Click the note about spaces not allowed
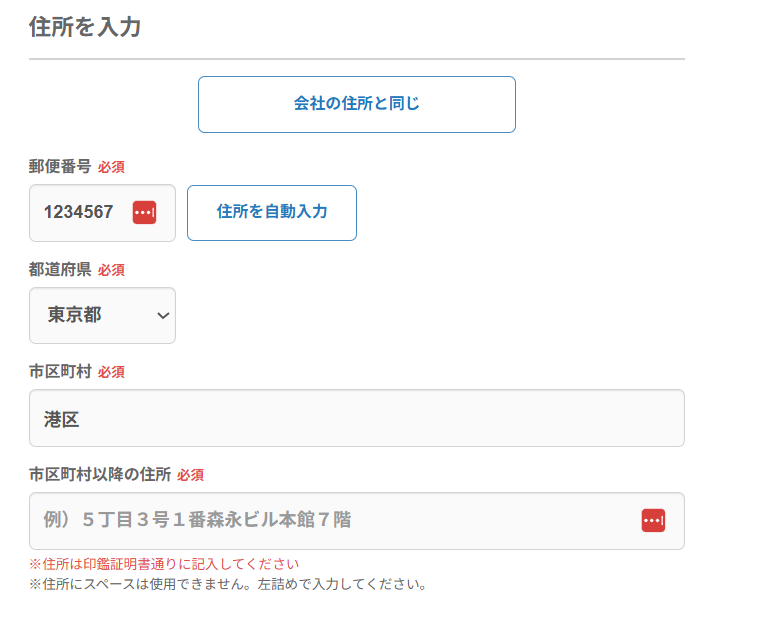Viewport: 757px width, 617px height. 228,584
